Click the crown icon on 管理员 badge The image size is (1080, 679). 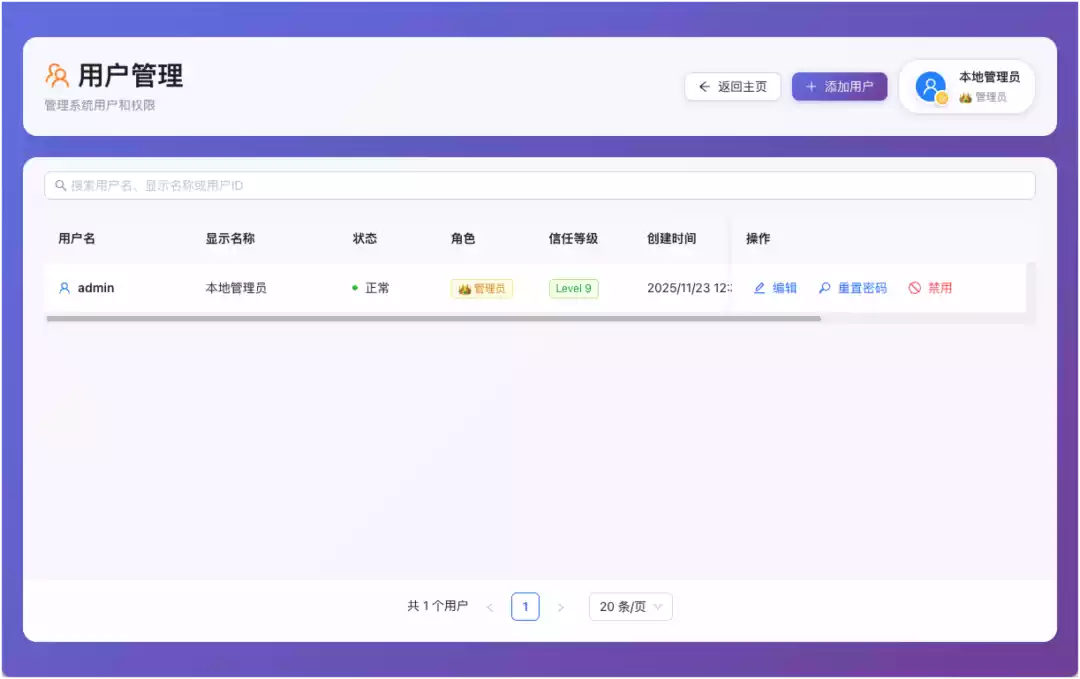point(466,287)
